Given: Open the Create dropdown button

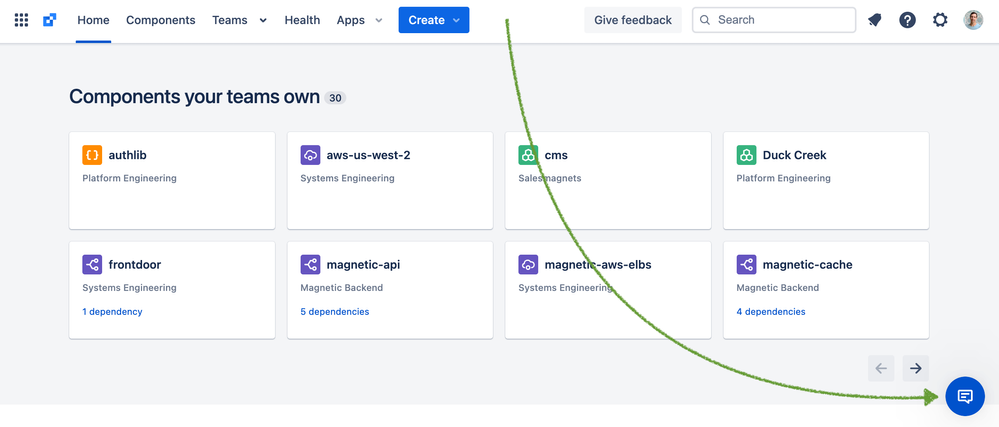Looking at the screenshot, I should pos(434,20).
